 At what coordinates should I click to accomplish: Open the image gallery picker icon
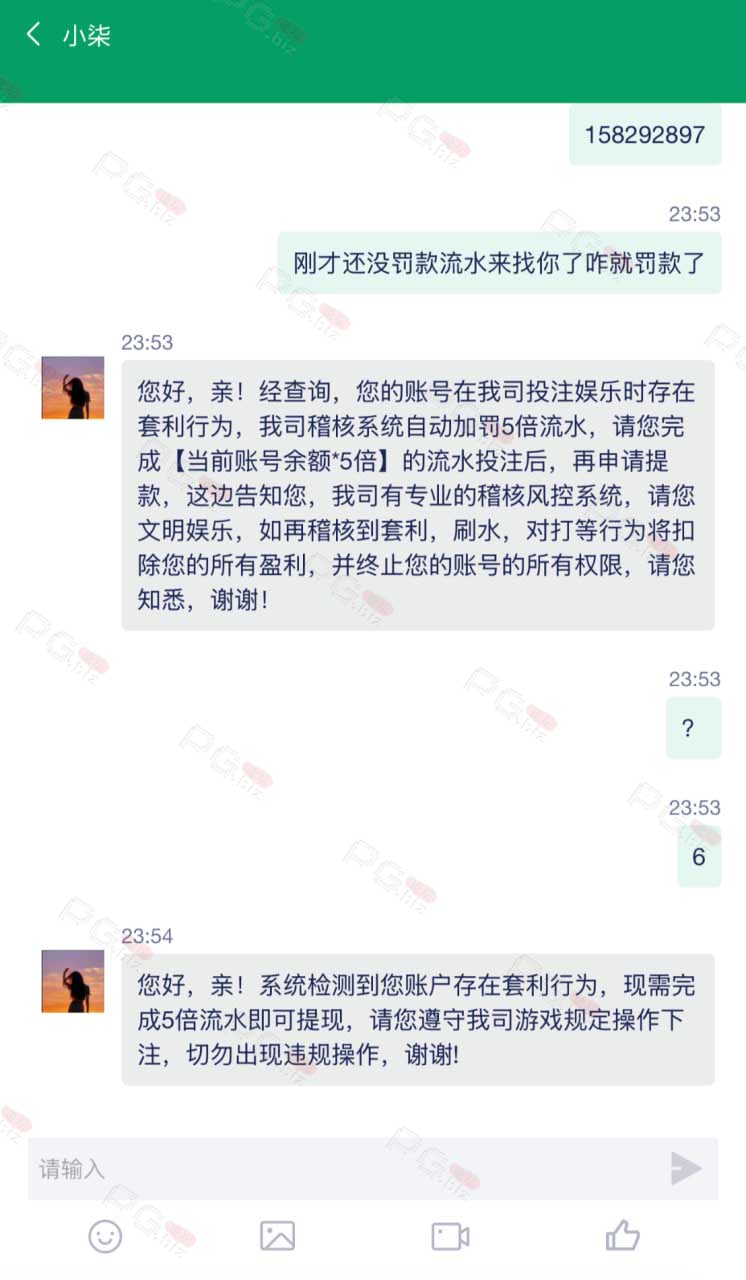coord(277,1236)
